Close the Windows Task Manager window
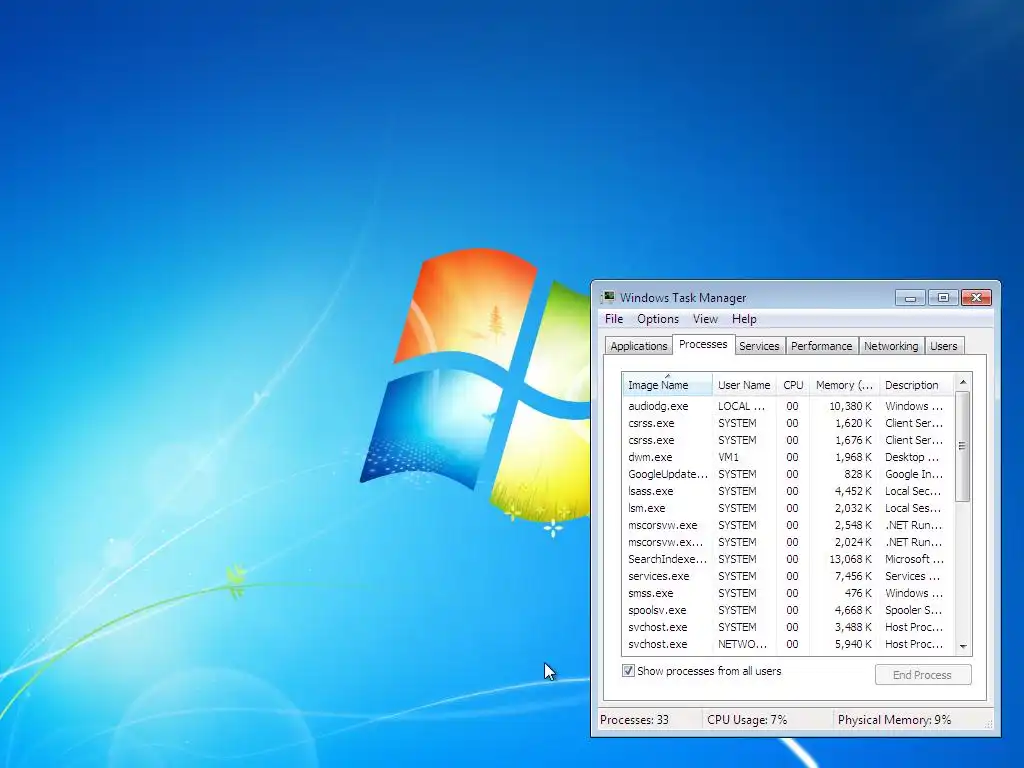Screen dimensions: 1024x768 click(976, 298)
